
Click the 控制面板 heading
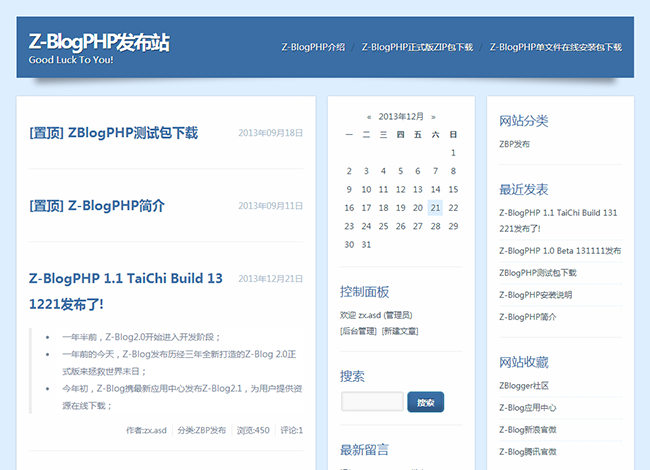tap(364, 292)
